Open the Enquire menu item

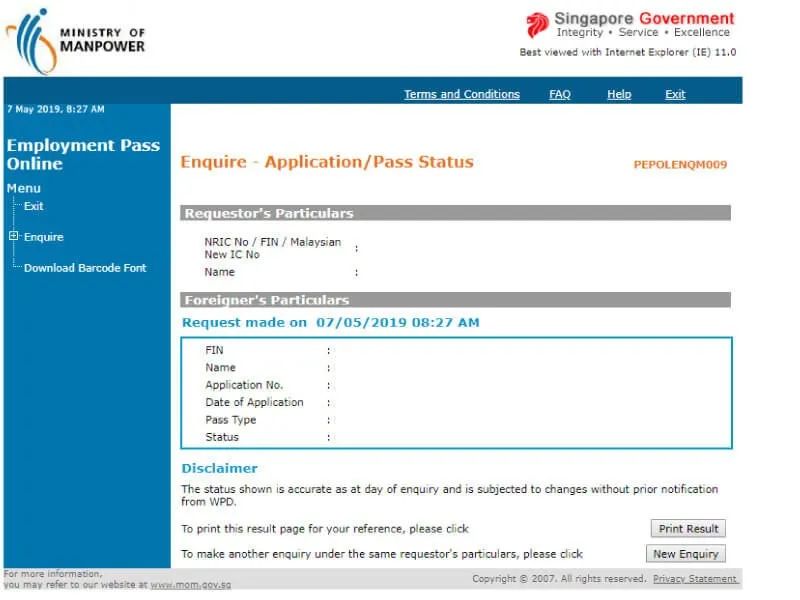pos(43,237)
